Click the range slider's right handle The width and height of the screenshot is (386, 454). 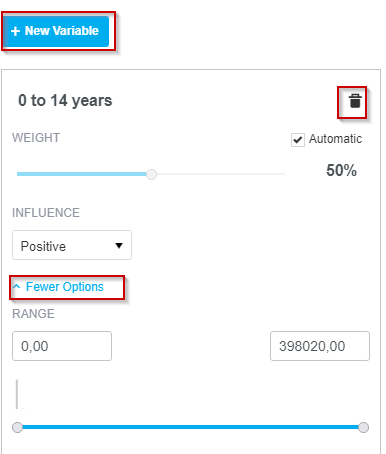click(x=363, y=427)
